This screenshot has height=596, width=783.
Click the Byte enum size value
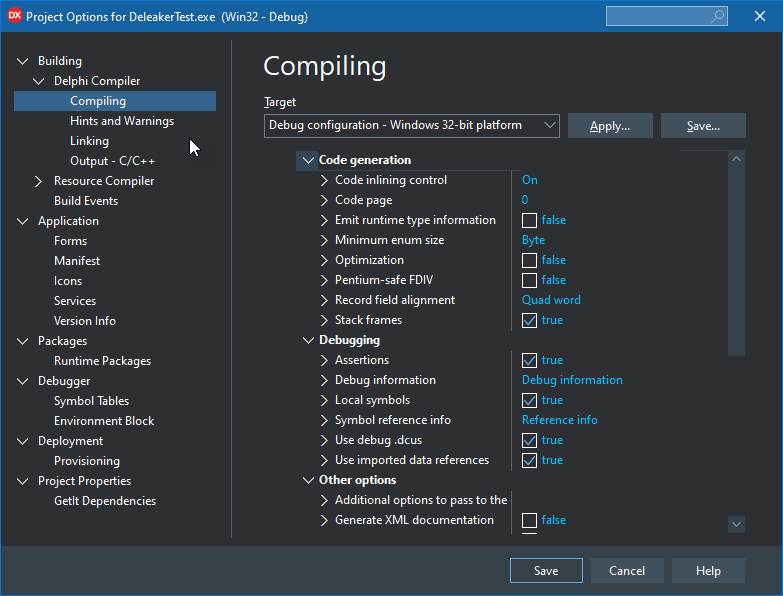tap(533, 240)
